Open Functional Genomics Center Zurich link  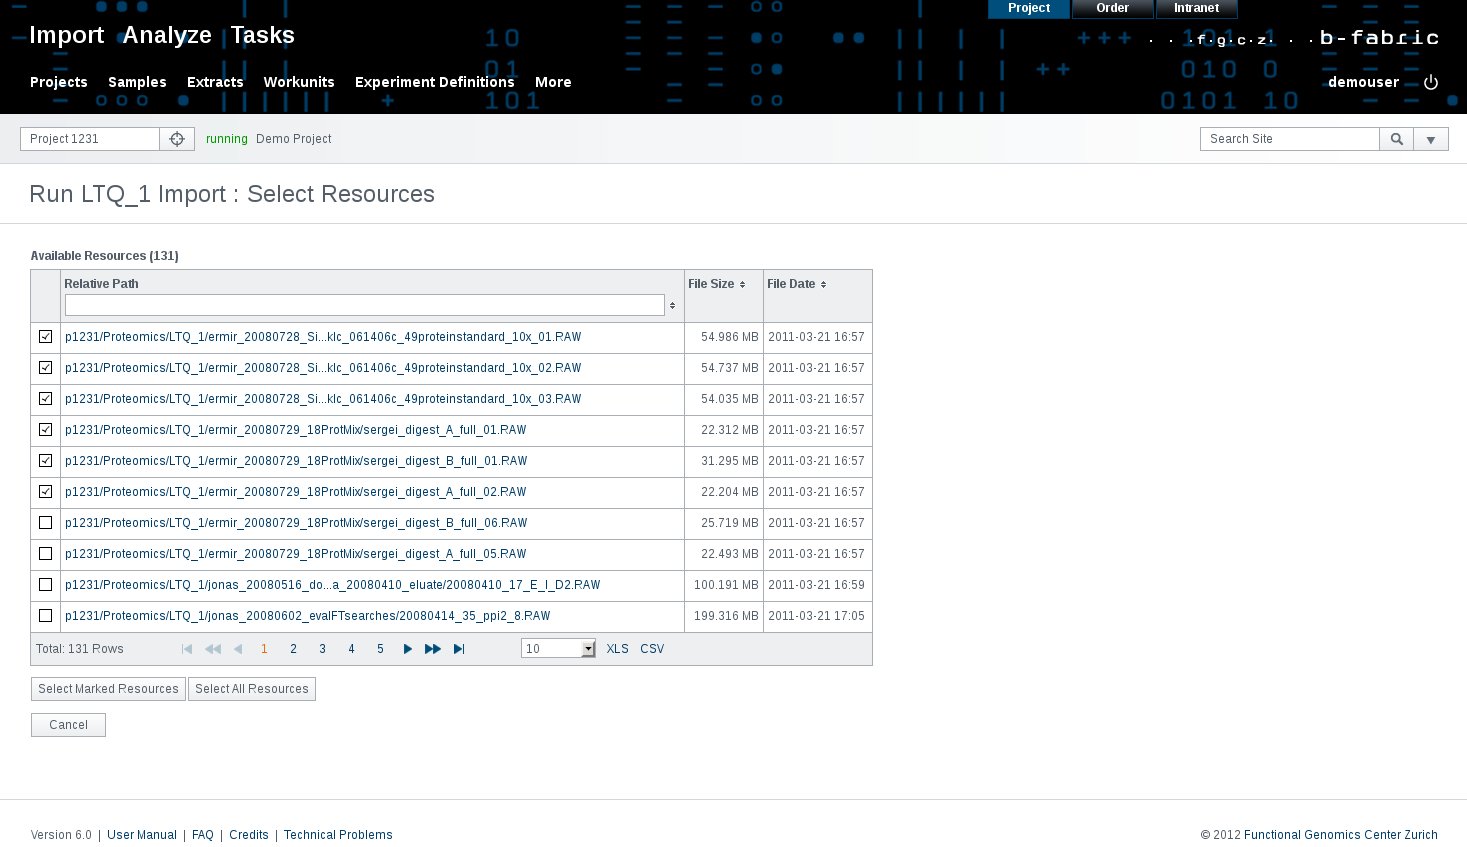tap(1341, 835)
